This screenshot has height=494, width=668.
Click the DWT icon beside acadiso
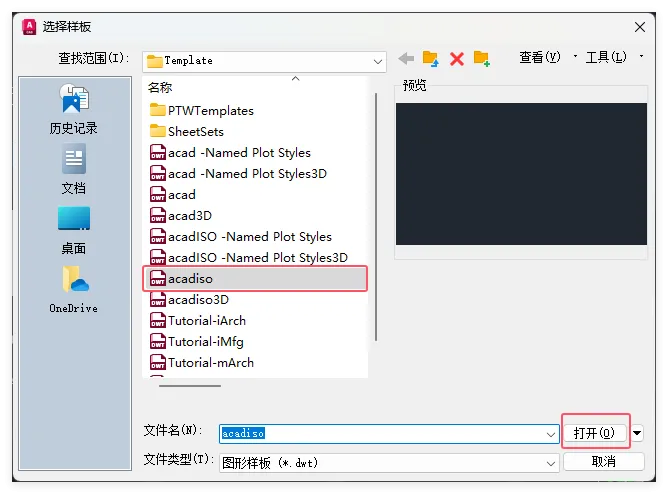coord(158,279)
